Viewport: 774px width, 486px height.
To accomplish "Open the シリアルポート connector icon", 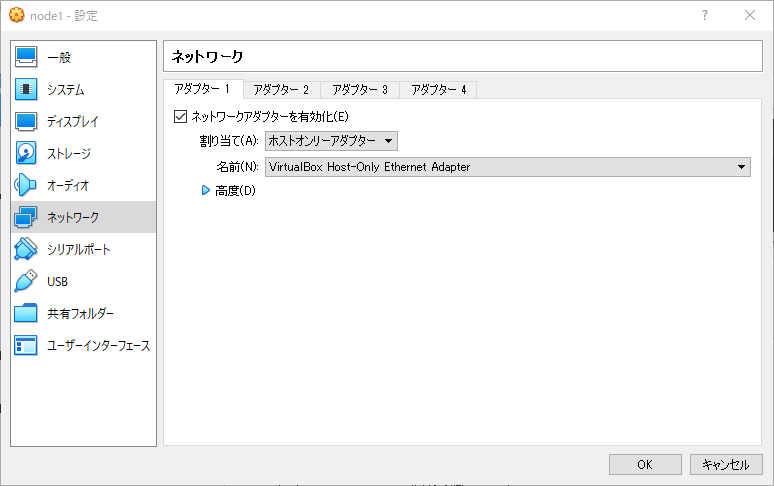I will point(26,249).
